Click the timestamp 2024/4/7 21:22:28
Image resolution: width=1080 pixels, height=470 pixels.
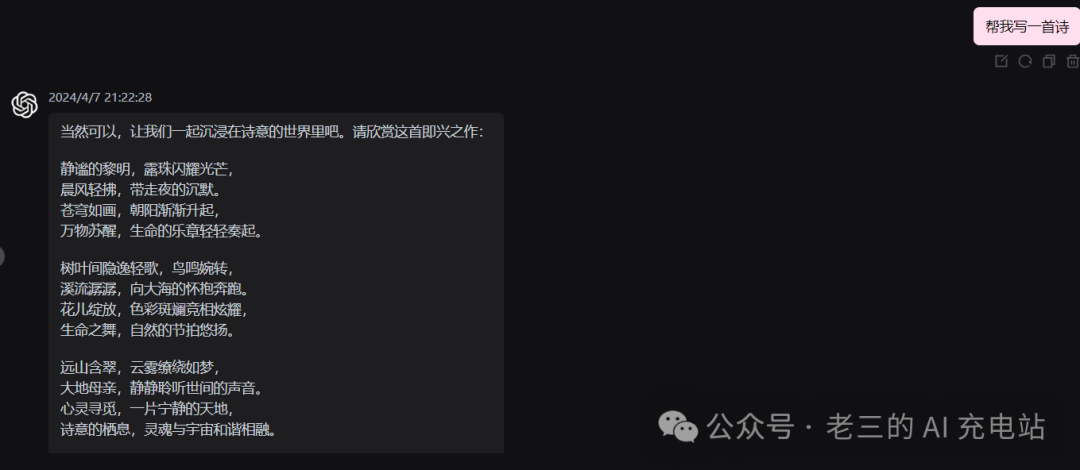100,97
